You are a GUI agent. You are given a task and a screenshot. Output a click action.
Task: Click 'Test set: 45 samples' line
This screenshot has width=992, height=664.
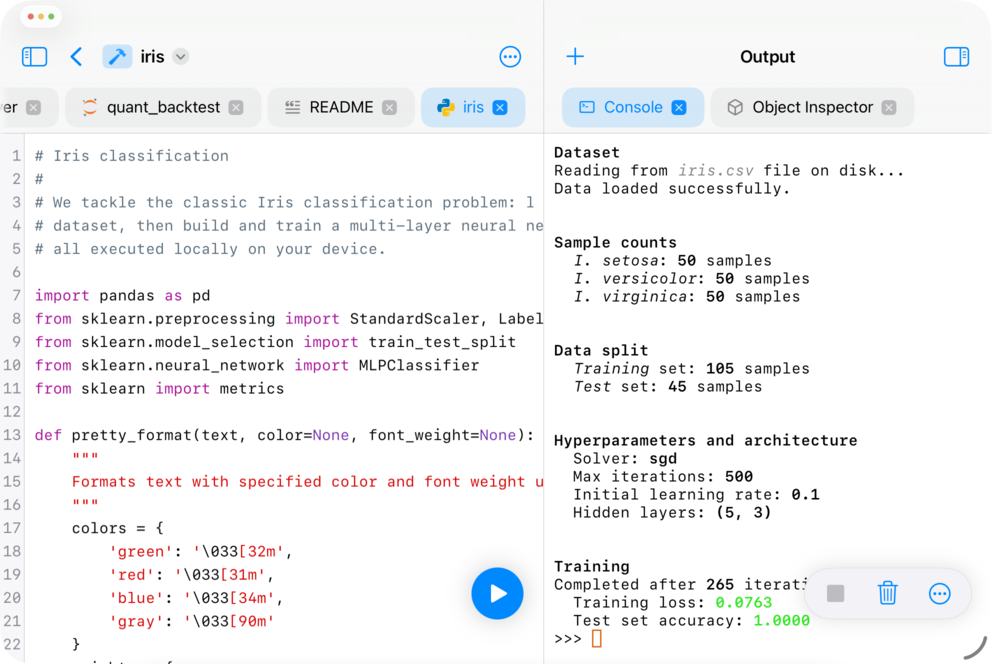[x=667, y=386]
